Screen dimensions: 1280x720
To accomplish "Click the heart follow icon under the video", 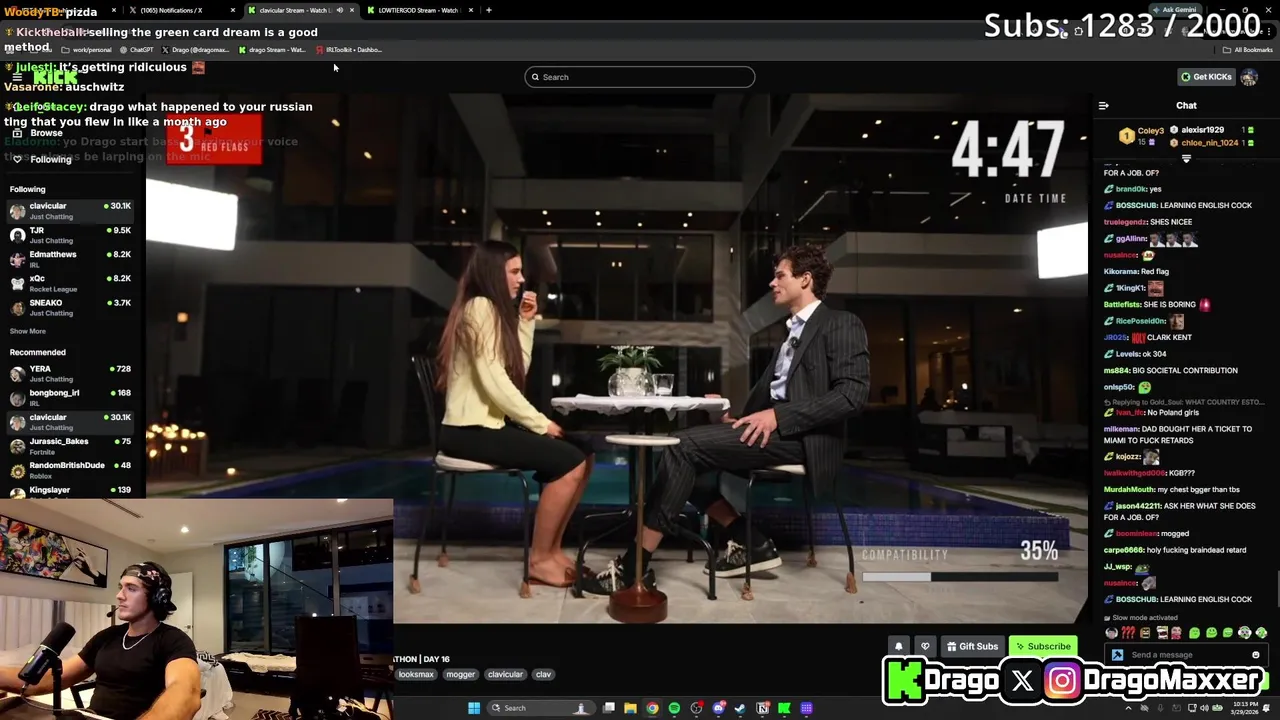I will (x=925, y=646).
